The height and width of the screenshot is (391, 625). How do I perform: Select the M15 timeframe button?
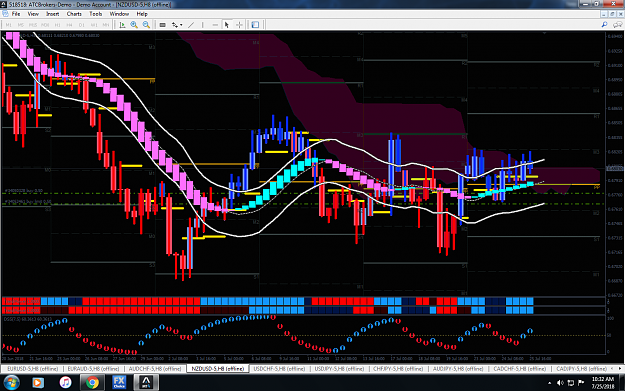pos(33,25)
